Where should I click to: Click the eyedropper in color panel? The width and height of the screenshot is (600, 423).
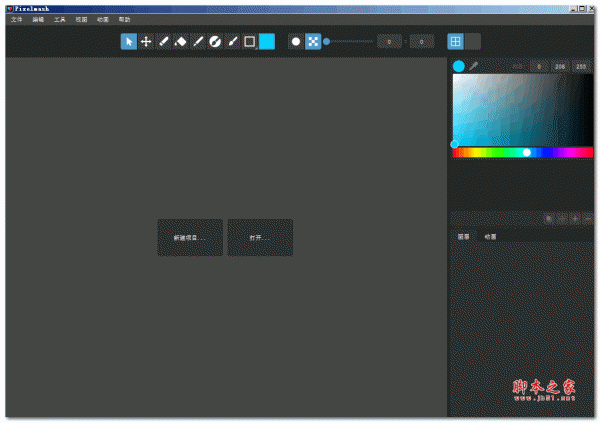click(474, 66)
